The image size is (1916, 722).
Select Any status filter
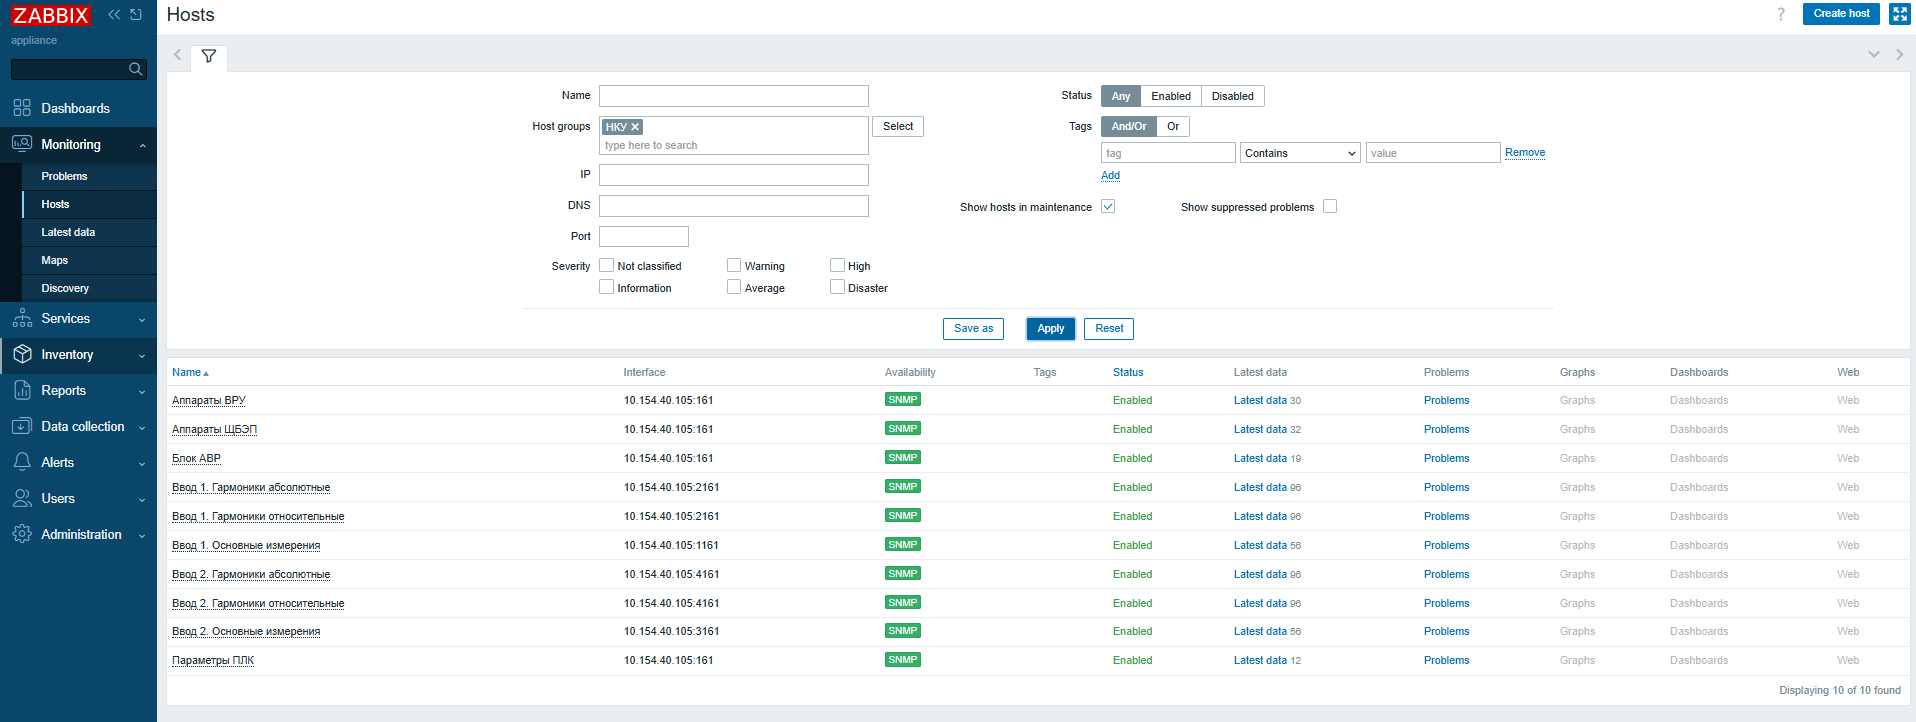click(1121, 96)
